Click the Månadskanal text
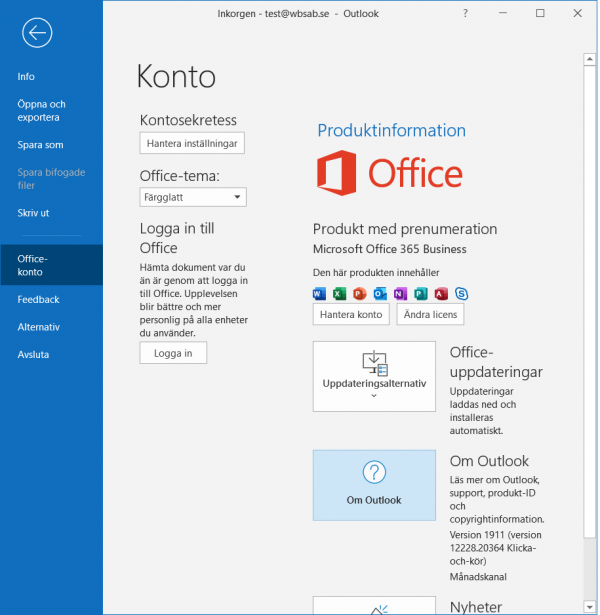The image size is (600, 615). point(478,577)
